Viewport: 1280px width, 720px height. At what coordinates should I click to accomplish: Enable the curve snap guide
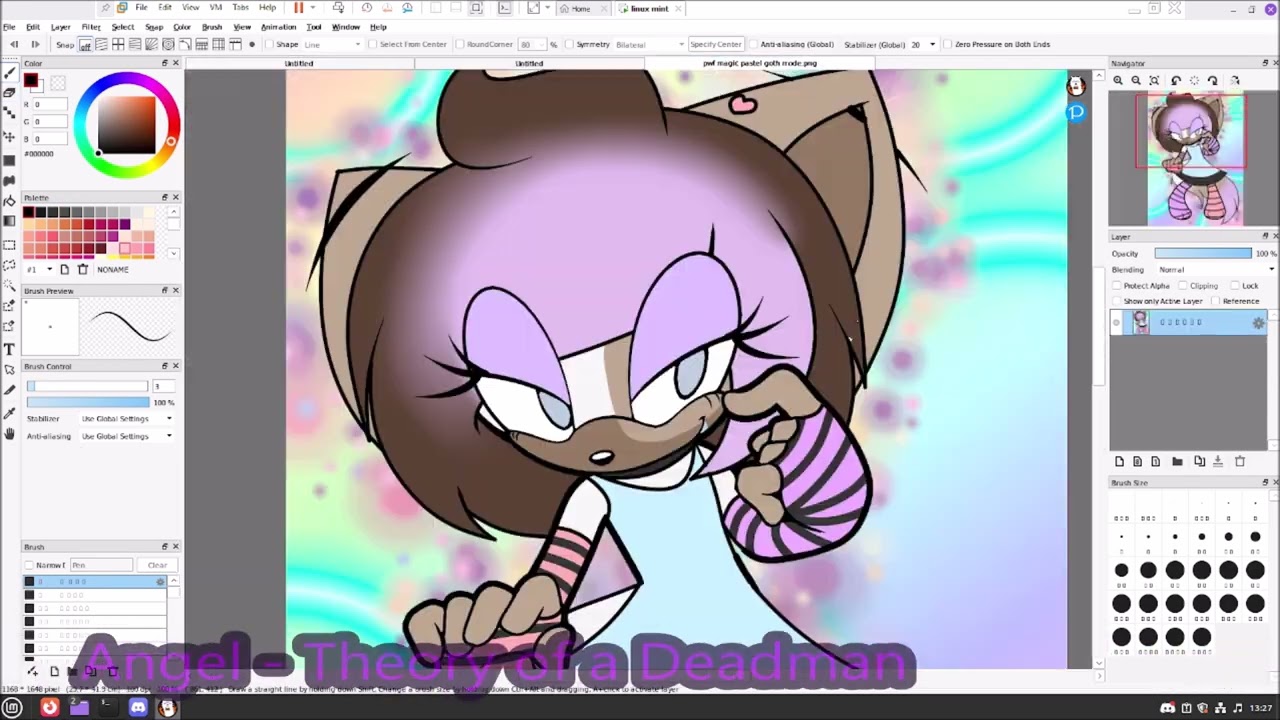185,44
